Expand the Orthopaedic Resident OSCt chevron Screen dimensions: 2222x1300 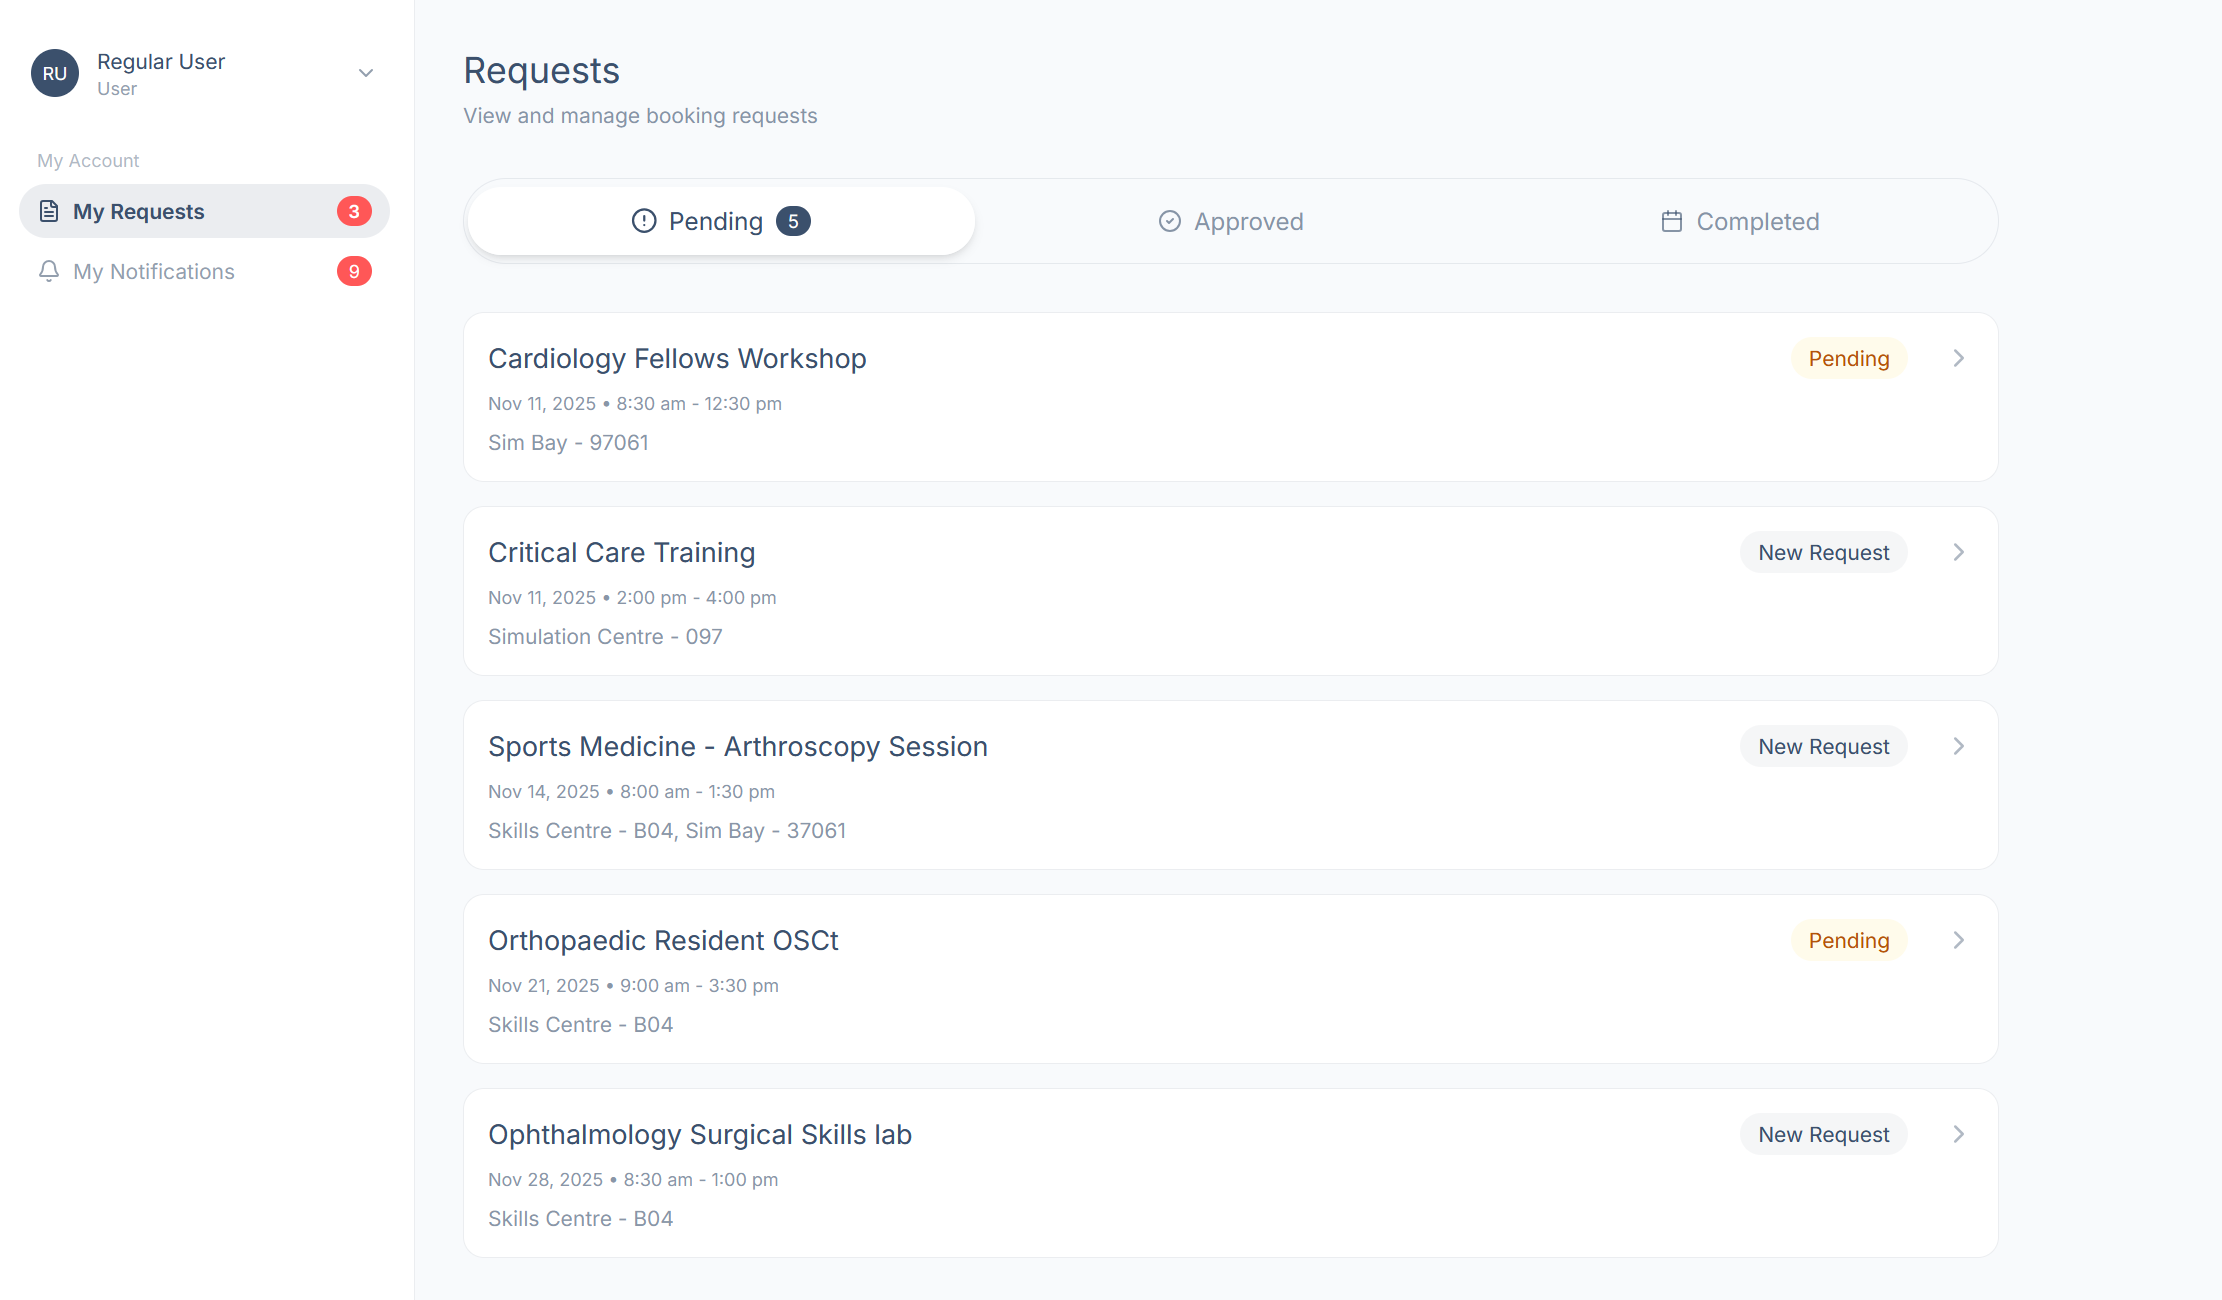click(x=1959, y=940)
